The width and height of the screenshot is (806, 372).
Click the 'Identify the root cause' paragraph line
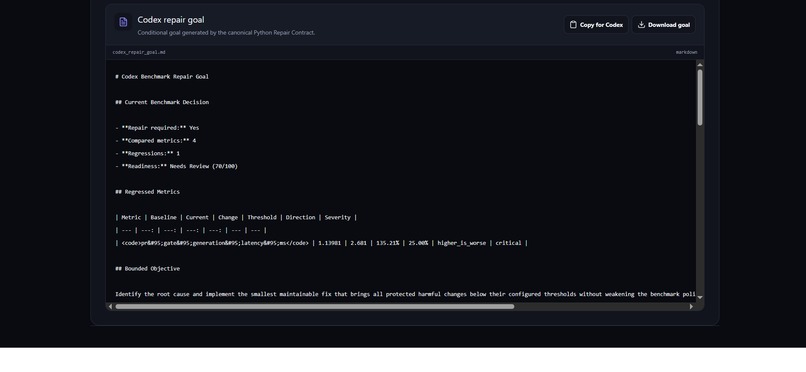coord(405,294)
